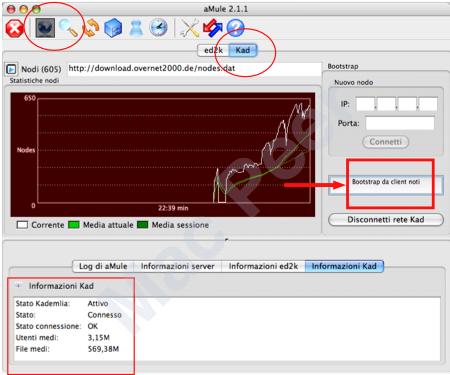Open the Transfers arrows icon

[x=91, y=28]
